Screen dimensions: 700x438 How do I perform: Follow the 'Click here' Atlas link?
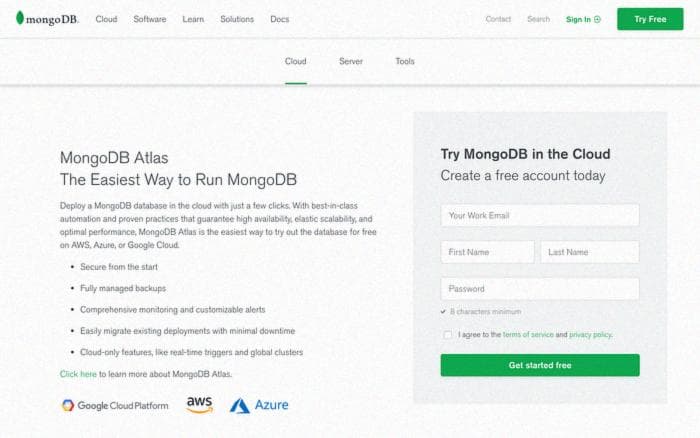[78, 374]
